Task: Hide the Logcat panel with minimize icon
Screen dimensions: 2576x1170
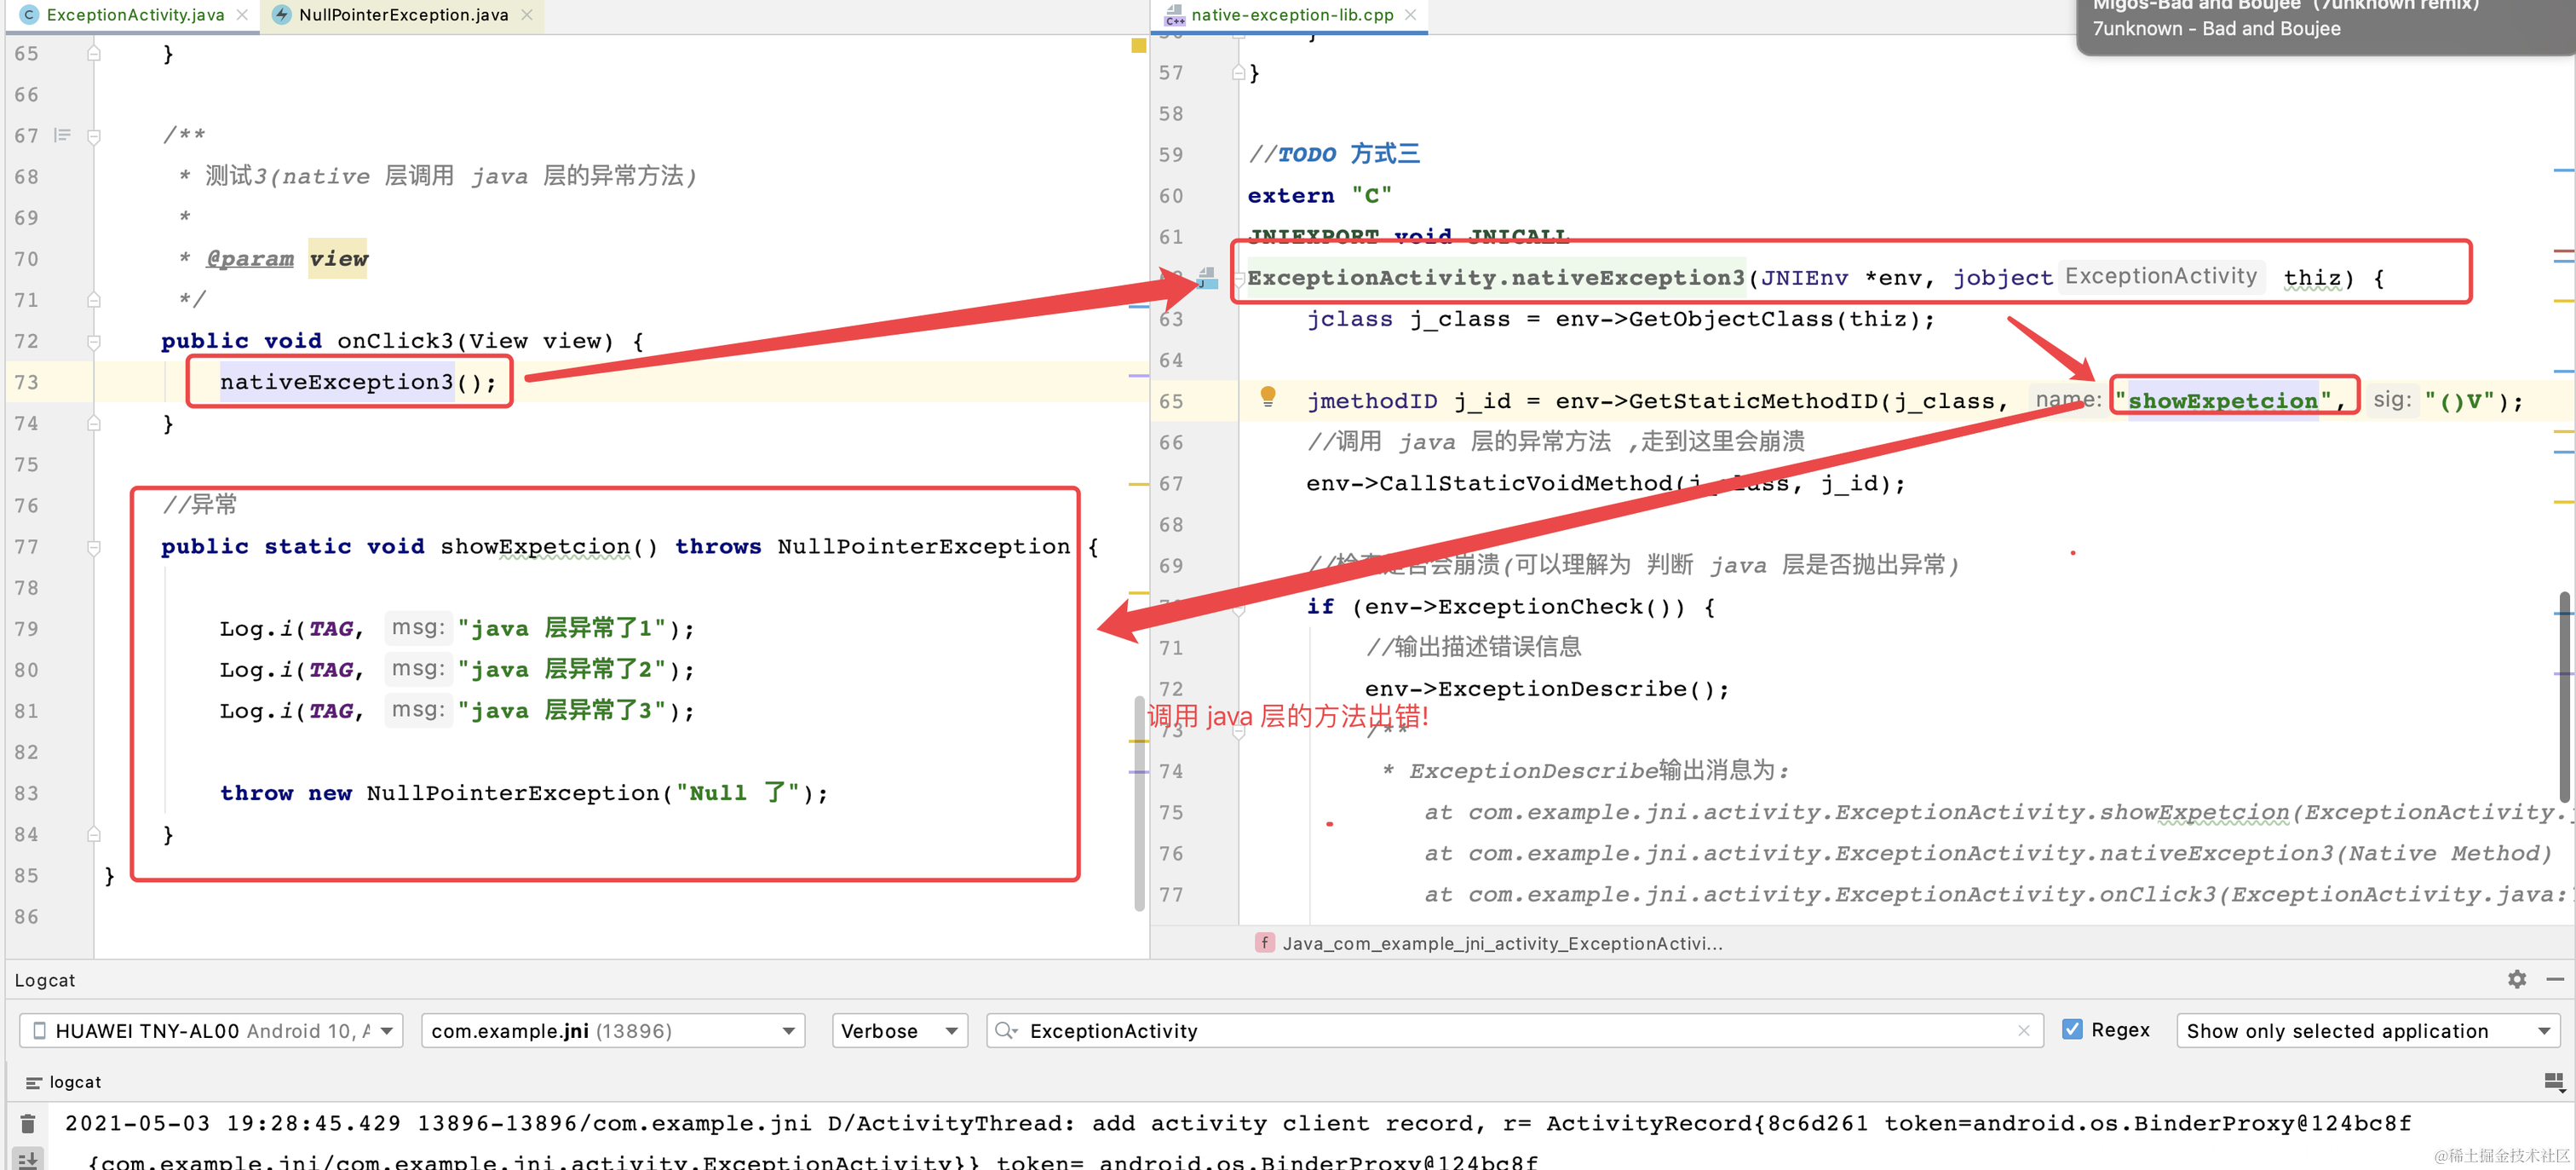Action: 2554,980
